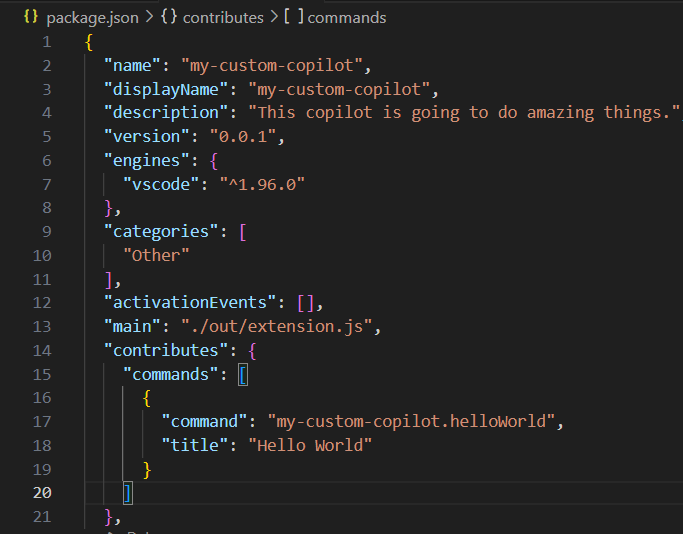Click the JSON braces icon before package.json breadcrumb

pos(30,18)
